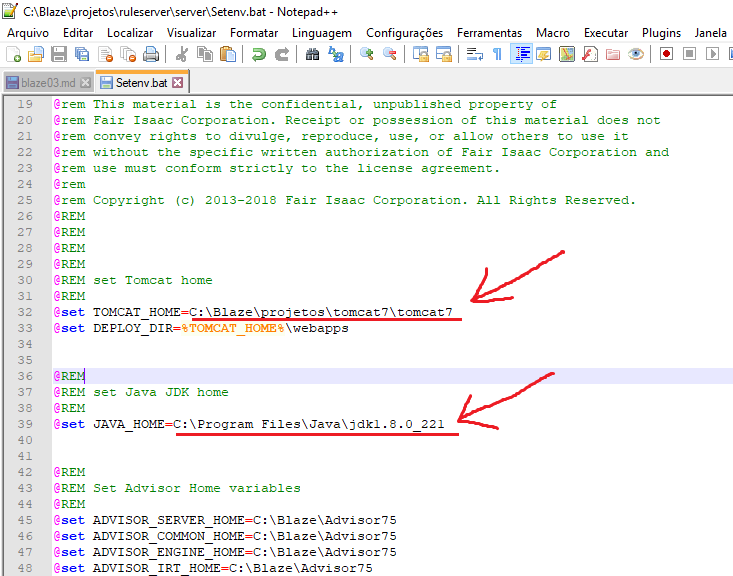Image resolution: width=733 pixels, height=576 pixels.
Task: Print the document with the printer icon
Action: [151, 54]
